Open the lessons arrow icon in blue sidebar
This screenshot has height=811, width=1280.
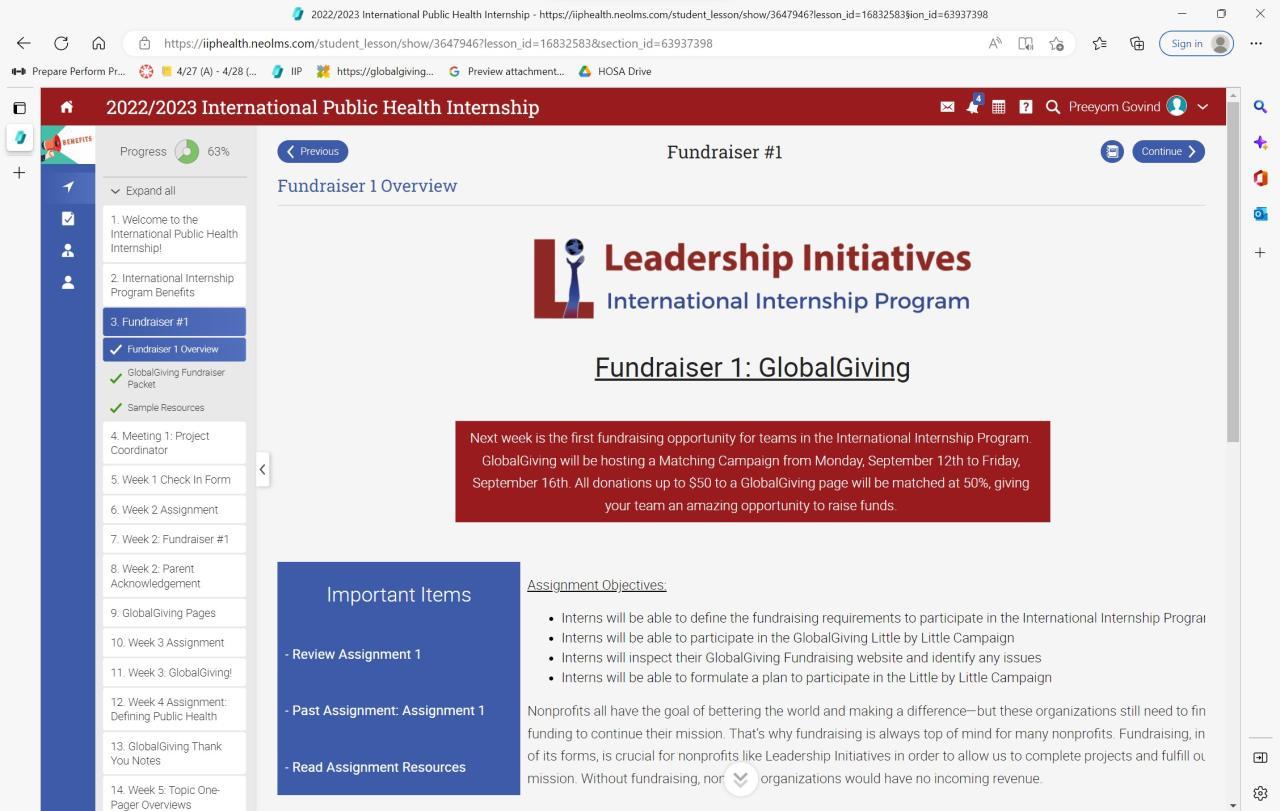click(67, 187)
